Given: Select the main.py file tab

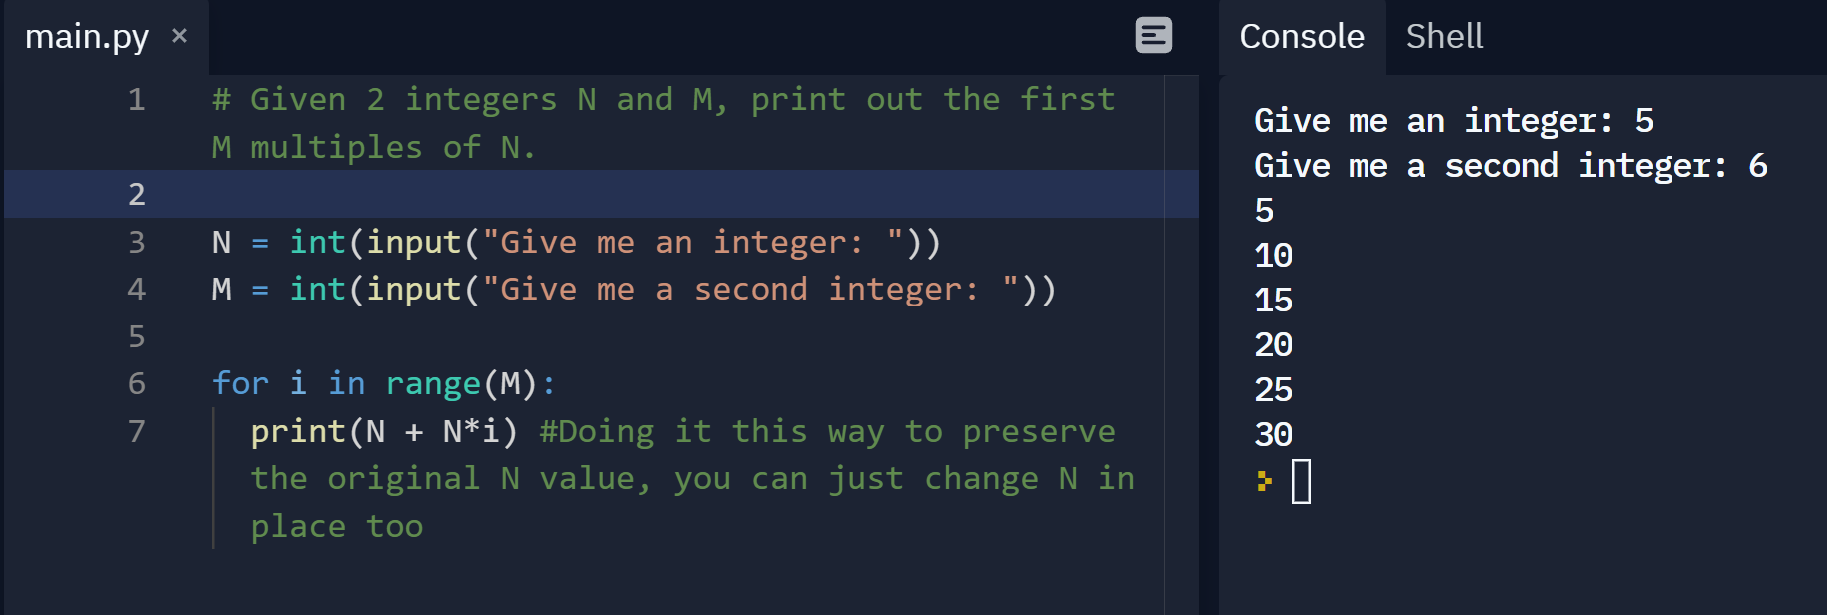Looking at the screenshot, I should (x=87, y=37).
